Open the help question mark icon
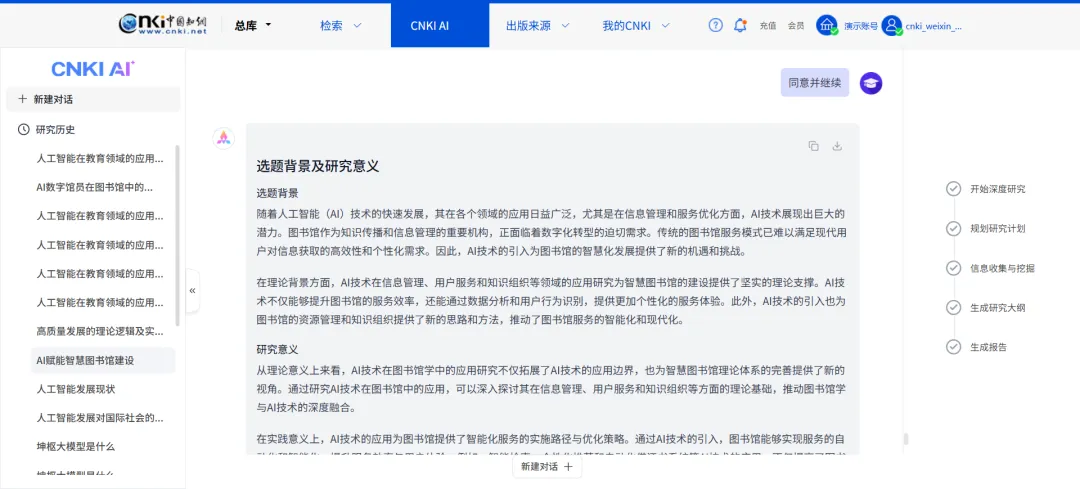 tap(715, 25)
